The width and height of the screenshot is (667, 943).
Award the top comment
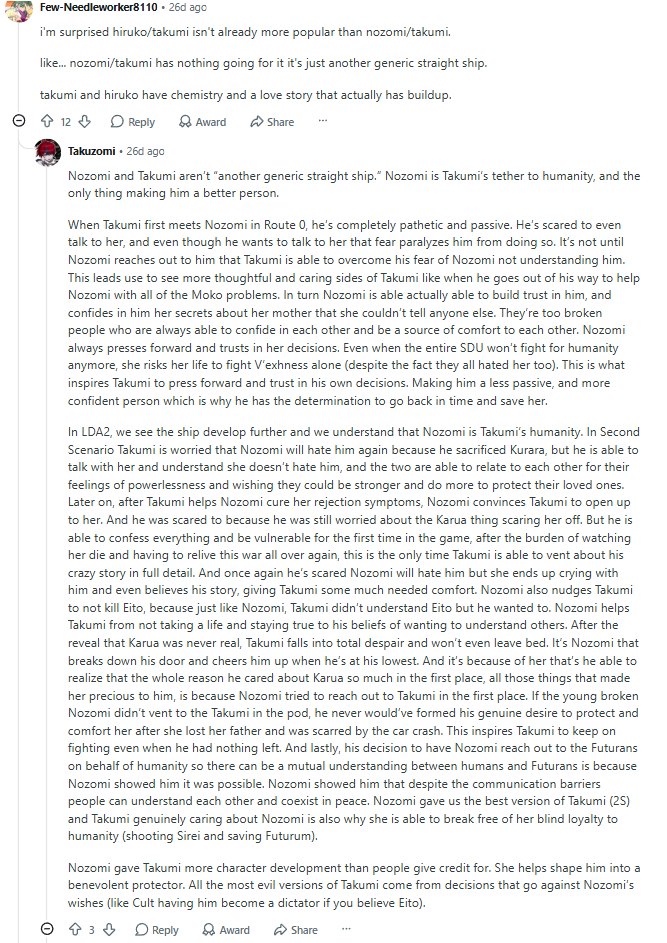203,121
